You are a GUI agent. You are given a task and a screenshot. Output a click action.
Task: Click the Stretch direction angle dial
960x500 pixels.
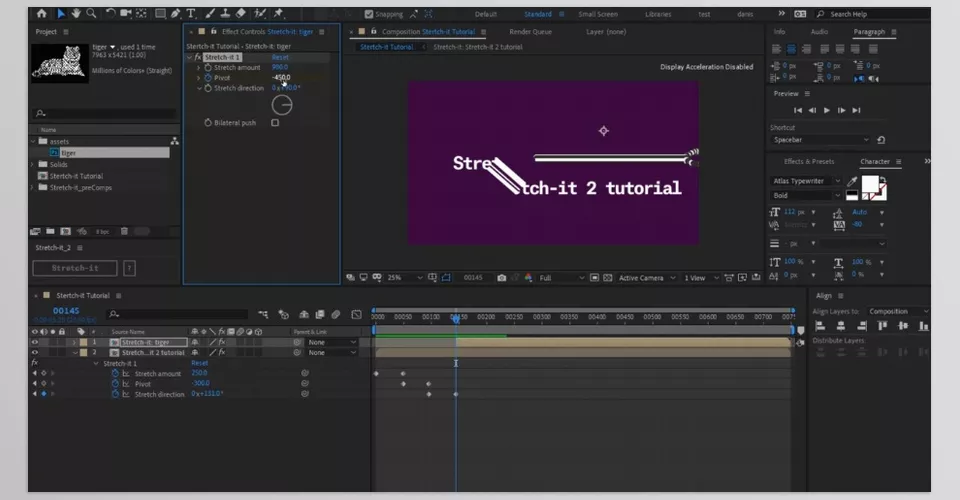tap(282, 105)
